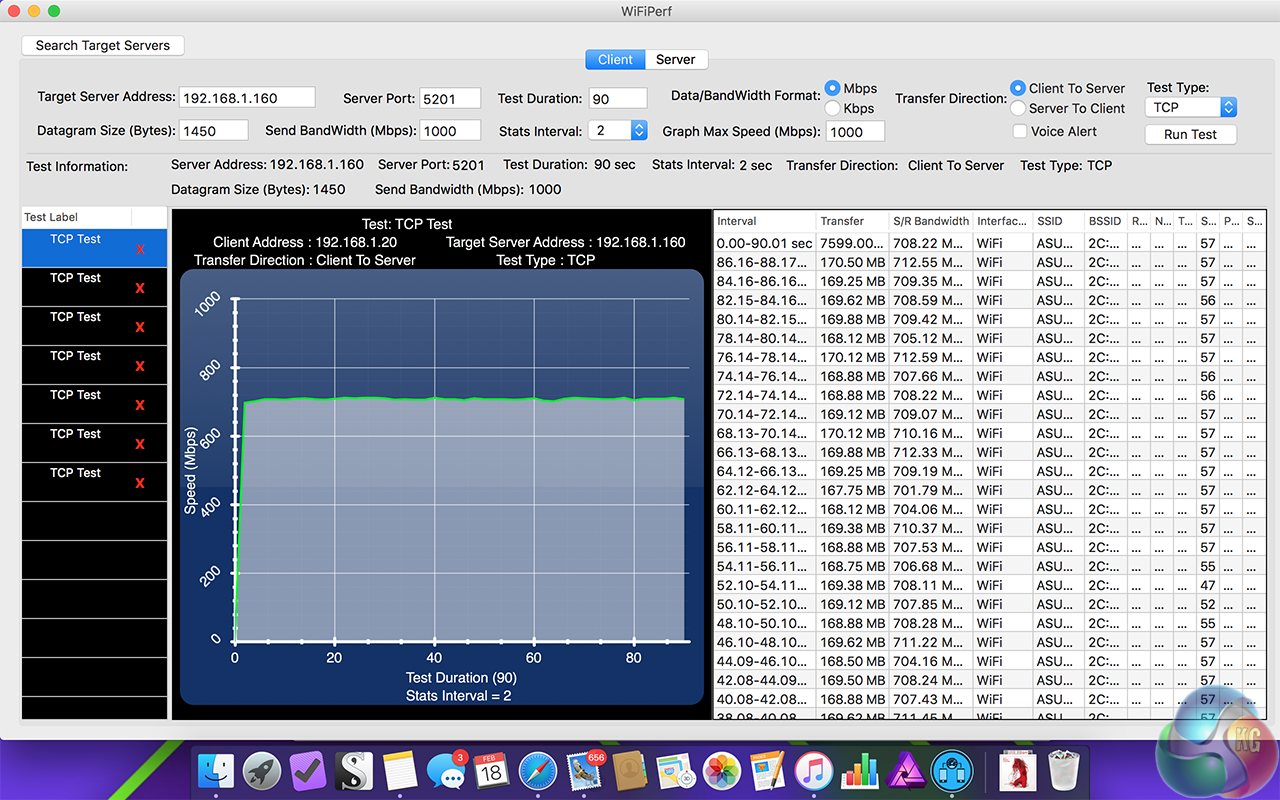The width and height of the screenshot is (1280, 800).
Task: Open Messages app in the dock
Action: pyautogui.click(x=445, y=771)
